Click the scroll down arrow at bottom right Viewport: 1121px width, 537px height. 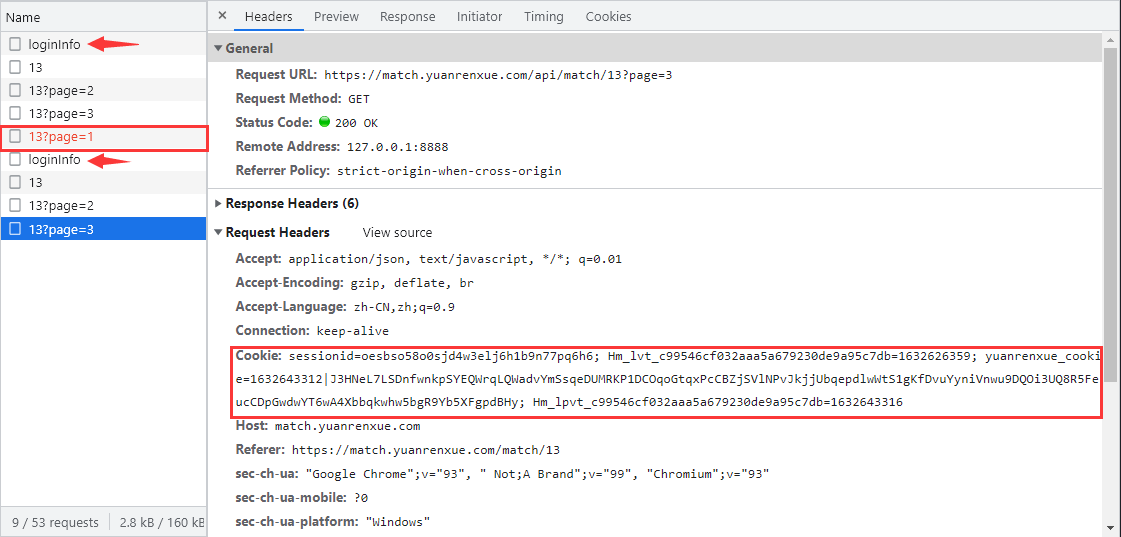pos(1110,527)
